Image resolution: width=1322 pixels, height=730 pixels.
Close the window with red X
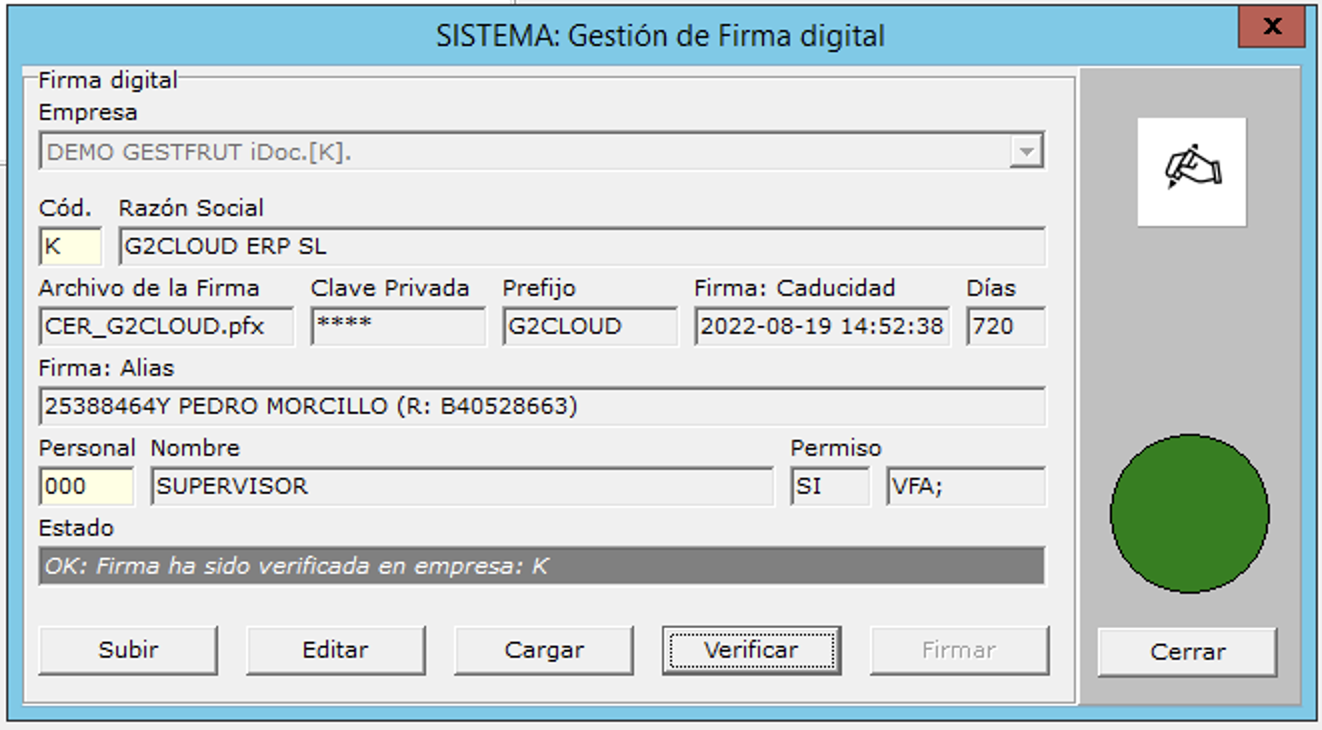[1271, 27]
